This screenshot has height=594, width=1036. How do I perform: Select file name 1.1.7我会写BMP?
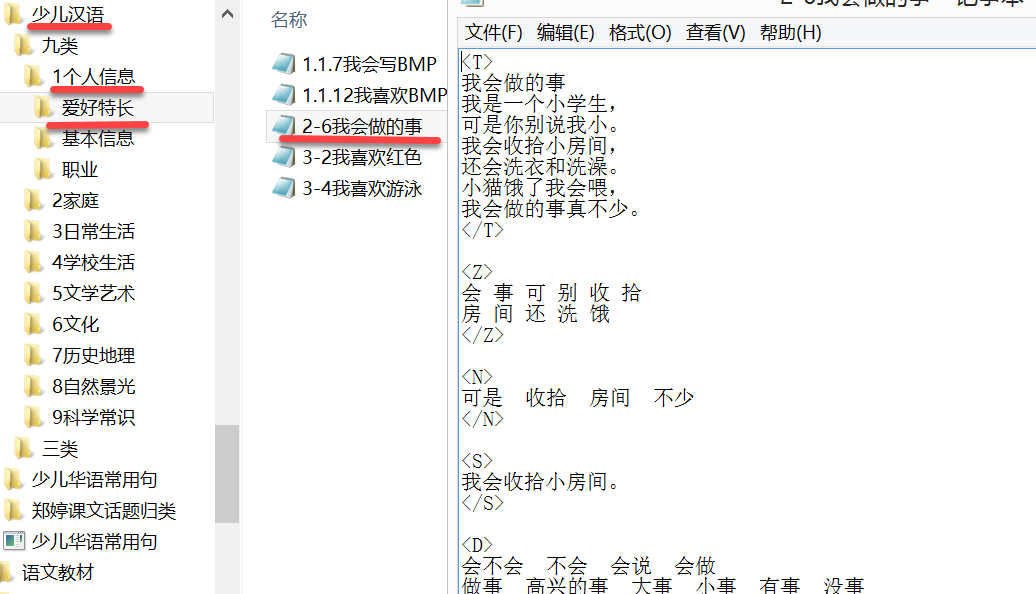[x=369, y=64]
